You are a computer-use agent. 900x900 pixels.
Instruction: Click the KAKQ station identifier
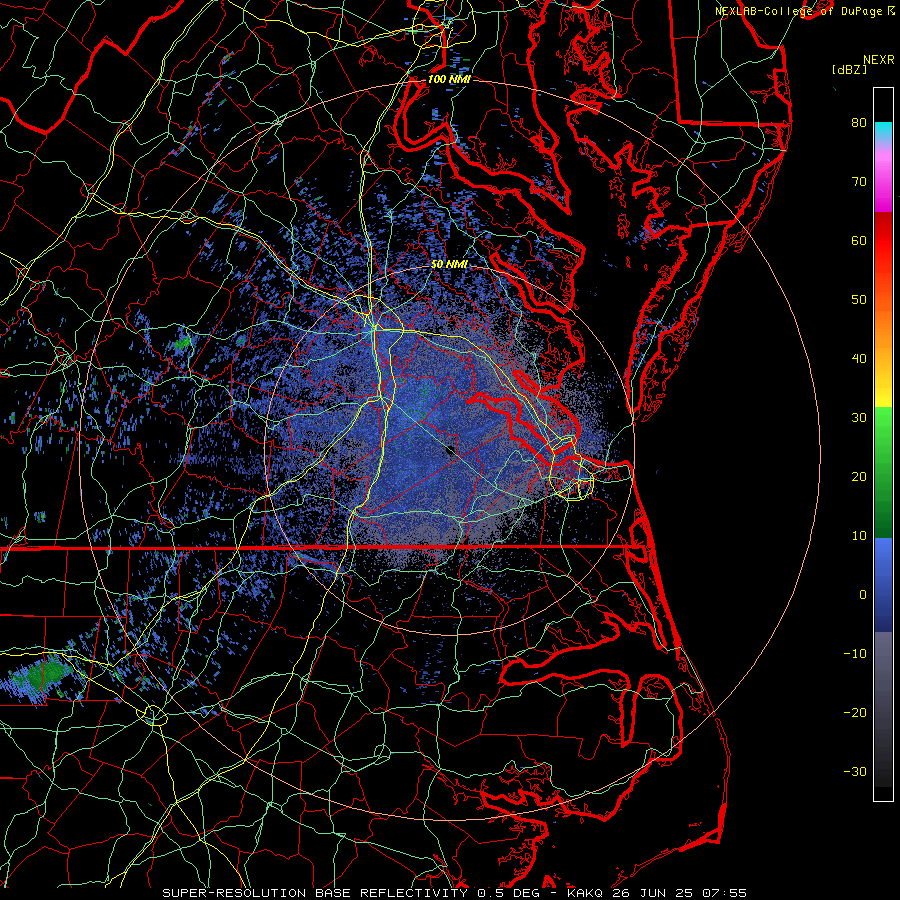point(585,893)
